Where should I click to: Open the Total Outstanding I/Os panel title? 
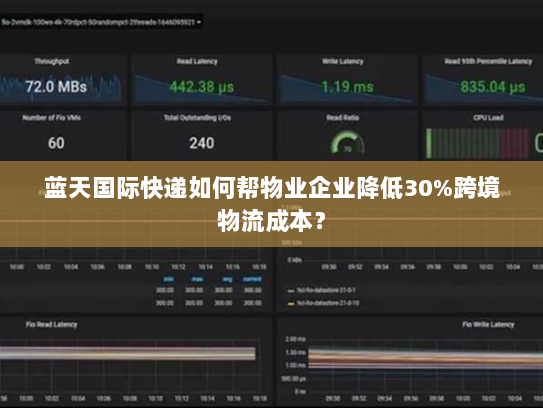197,118
